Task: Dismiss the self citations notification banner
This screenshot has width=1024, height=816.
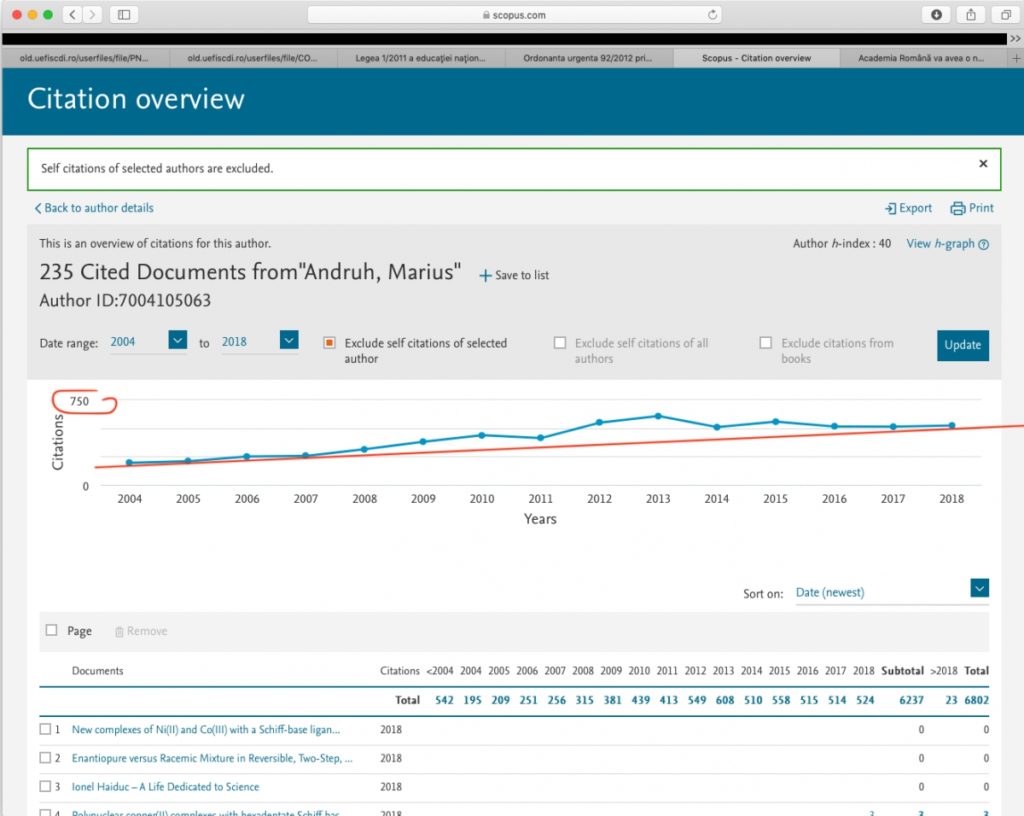Action: pyautogui.click(x=983, y=164)
